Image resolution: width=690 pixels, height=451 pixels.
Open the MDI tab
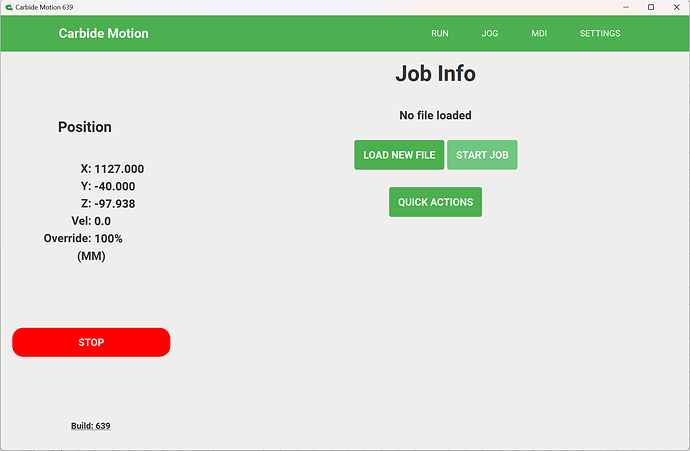(x=539, y=33)
